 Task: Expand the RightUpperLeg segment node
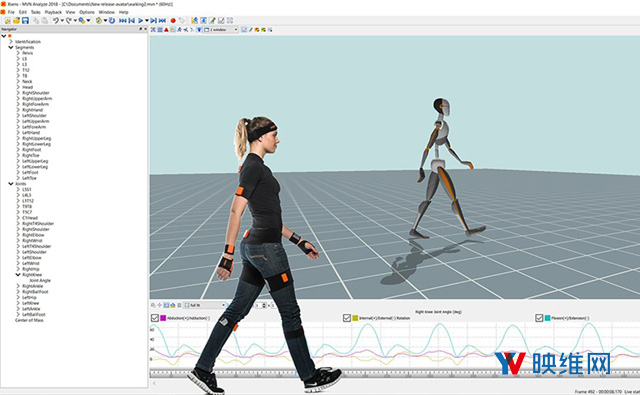coord(18,138)
